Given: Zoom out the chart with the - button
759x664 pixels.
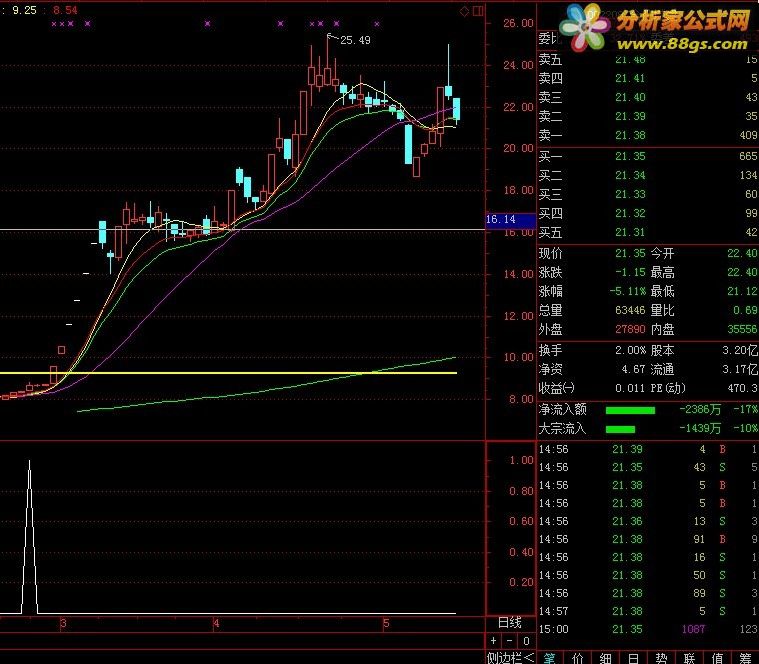Looking at the screenshot, I should (x=509, y=641).
